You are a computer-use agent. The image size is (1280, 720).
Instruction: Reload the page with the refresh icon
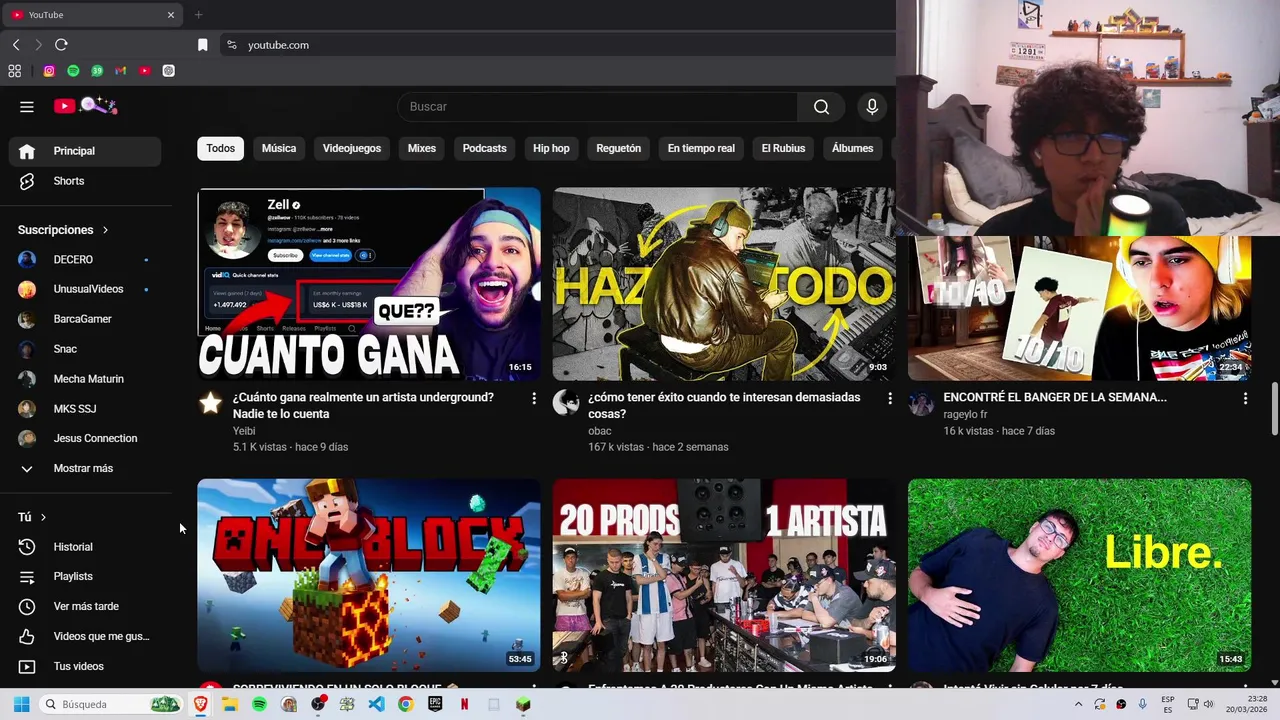(61, 45)
